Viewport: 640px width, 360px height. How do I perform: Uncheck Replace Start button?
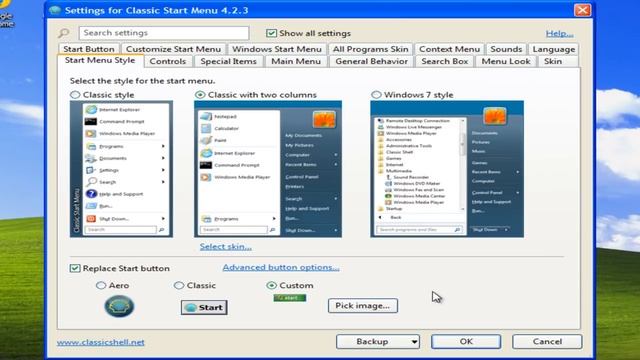pyautogui.click(x=75, y=268)
